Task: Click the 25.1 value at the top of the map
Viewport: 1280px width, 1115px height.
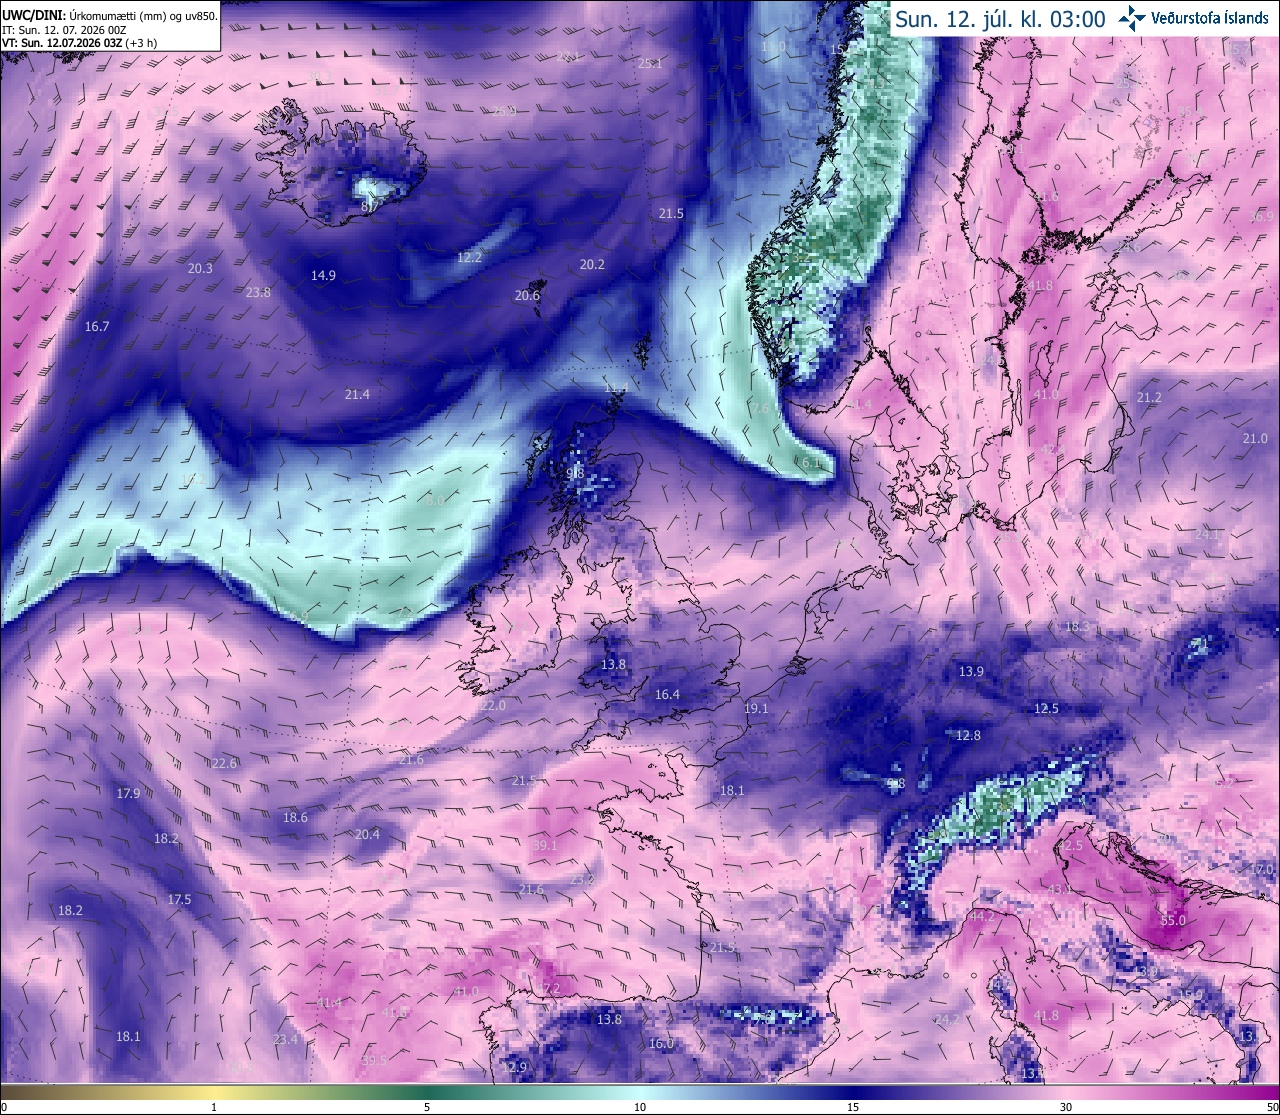Action: (650, 63)
